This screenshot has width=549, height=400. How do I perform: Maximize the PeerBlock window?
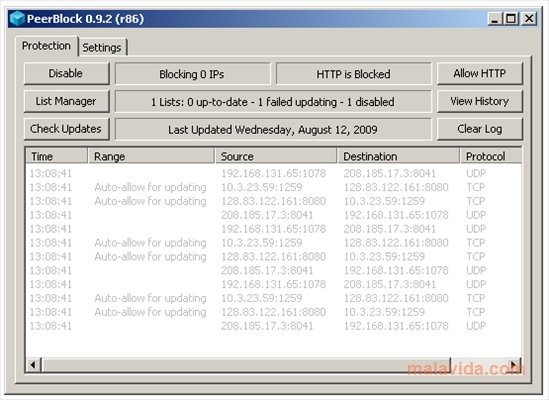pos(511,19)
